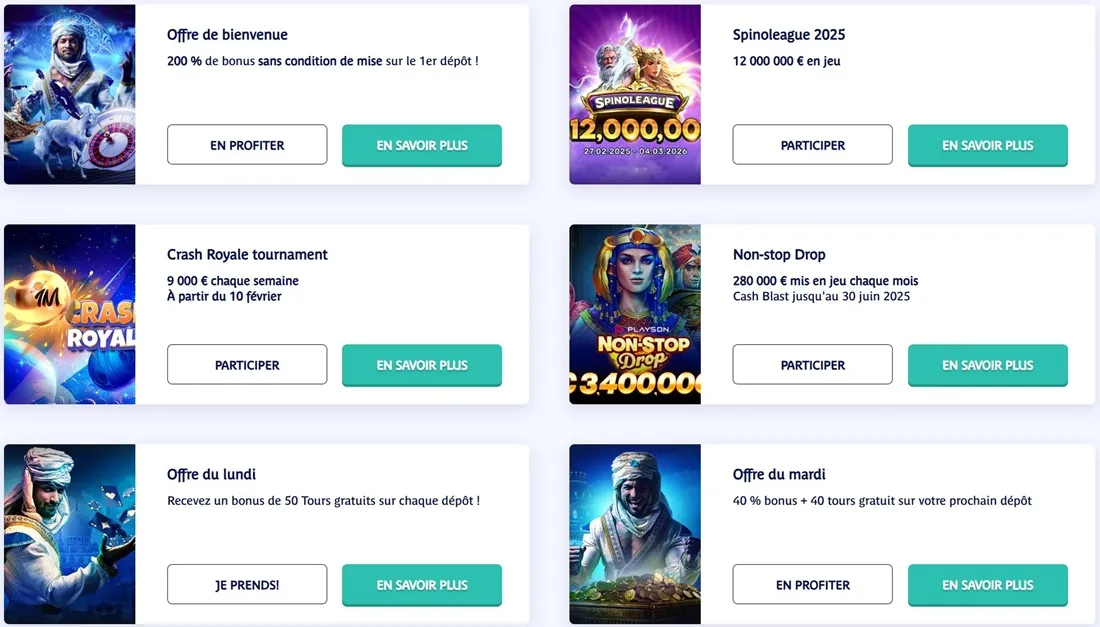Open EN SAVOIR PLUS for Offre de bienvenue
The image size is (1100, 627).
(422, 145)
